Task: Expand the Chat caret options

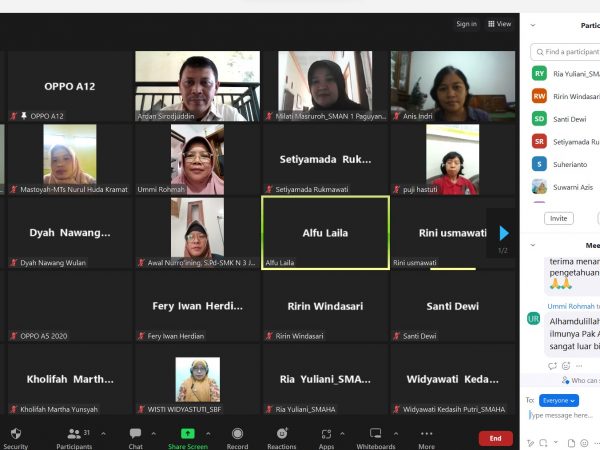Action: tap(153, 434)
